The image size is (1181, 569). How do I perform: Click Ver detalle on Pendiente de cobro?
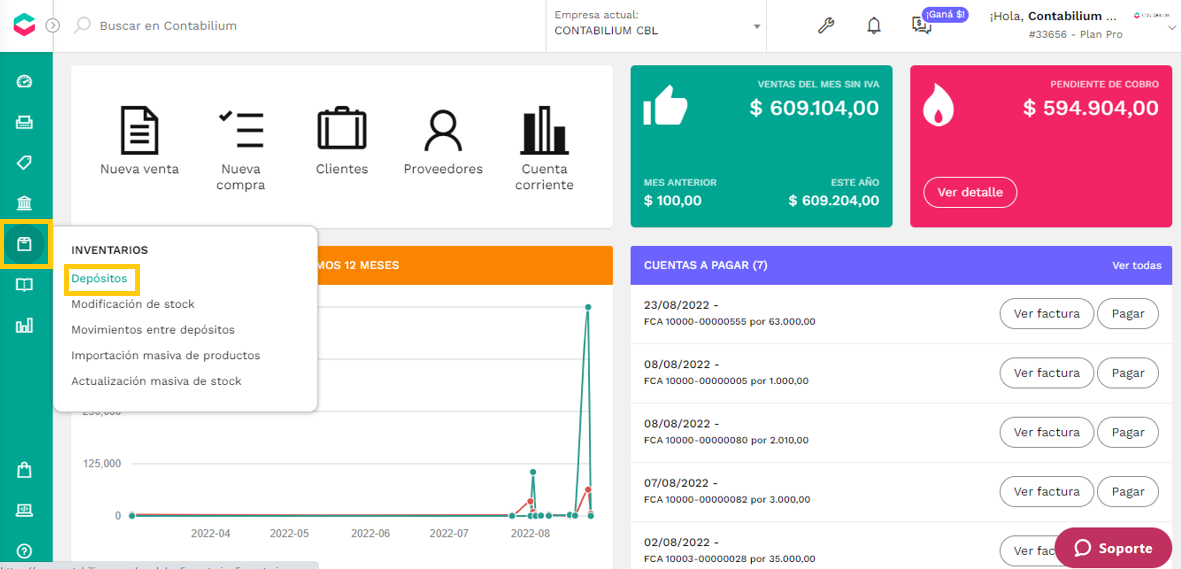pos(970,192)
